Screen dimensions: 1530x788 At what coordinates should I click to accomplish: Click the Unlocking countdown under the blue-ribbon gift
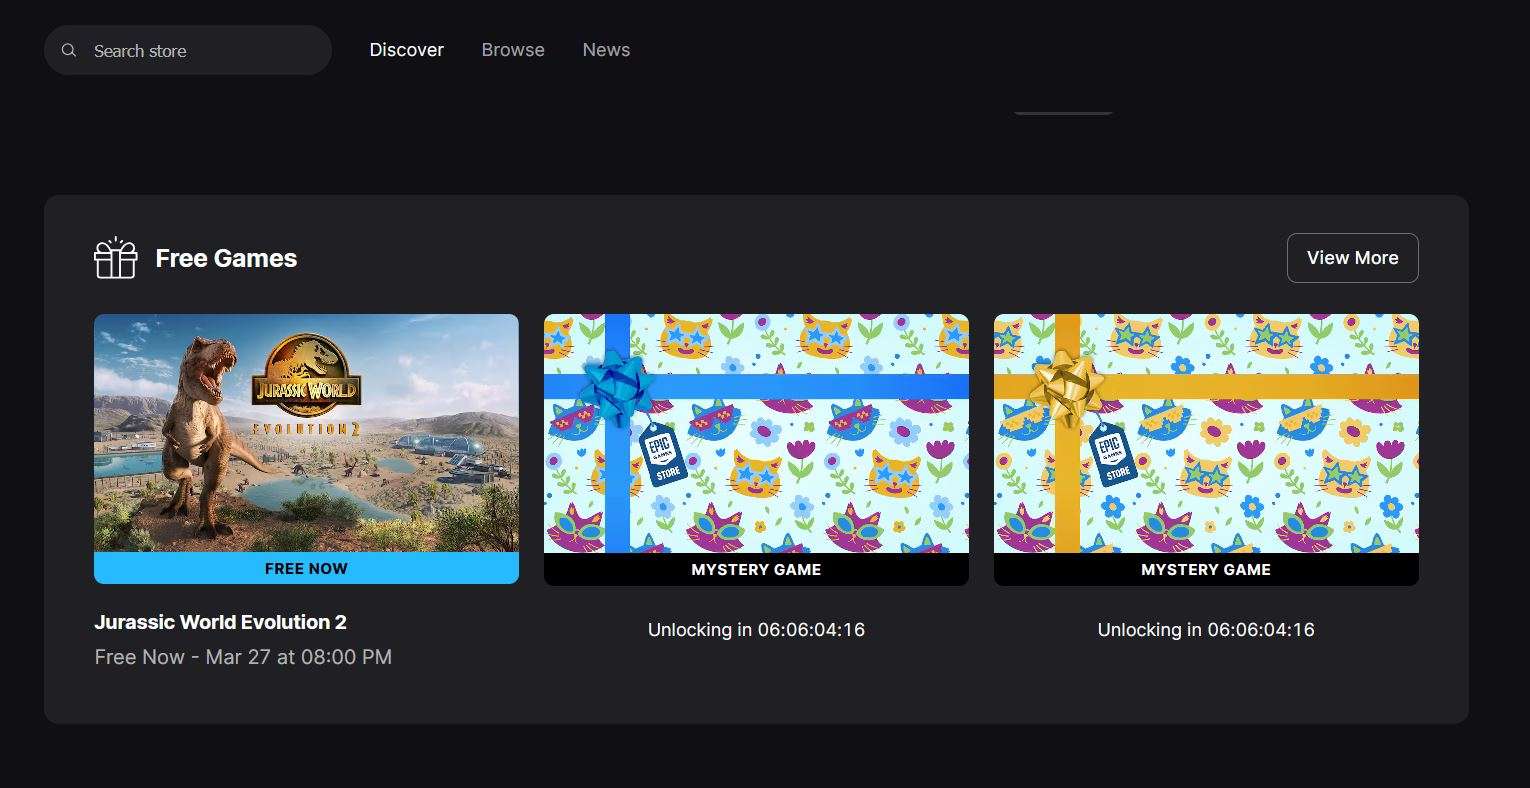click(756, 630)
